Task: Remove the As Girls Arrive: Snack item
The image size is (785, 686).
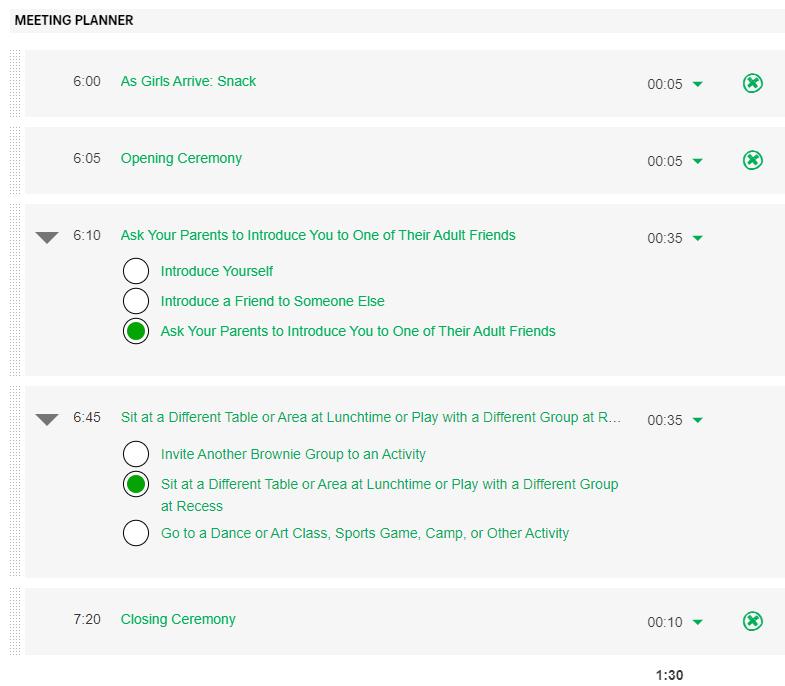Action: click(x=753, y=83)
